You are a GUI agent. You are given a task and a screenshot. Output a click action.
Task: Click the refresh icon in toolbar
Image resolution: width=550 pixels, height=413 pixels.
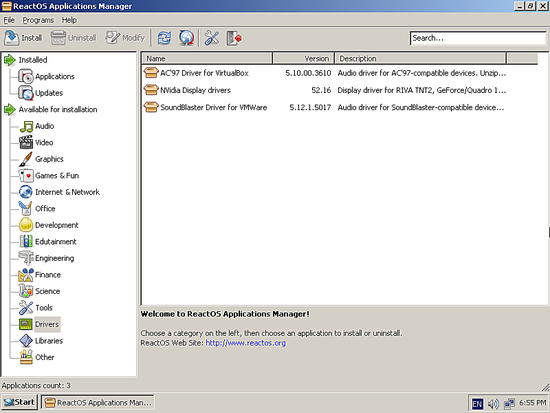click(x=164, y=38)
